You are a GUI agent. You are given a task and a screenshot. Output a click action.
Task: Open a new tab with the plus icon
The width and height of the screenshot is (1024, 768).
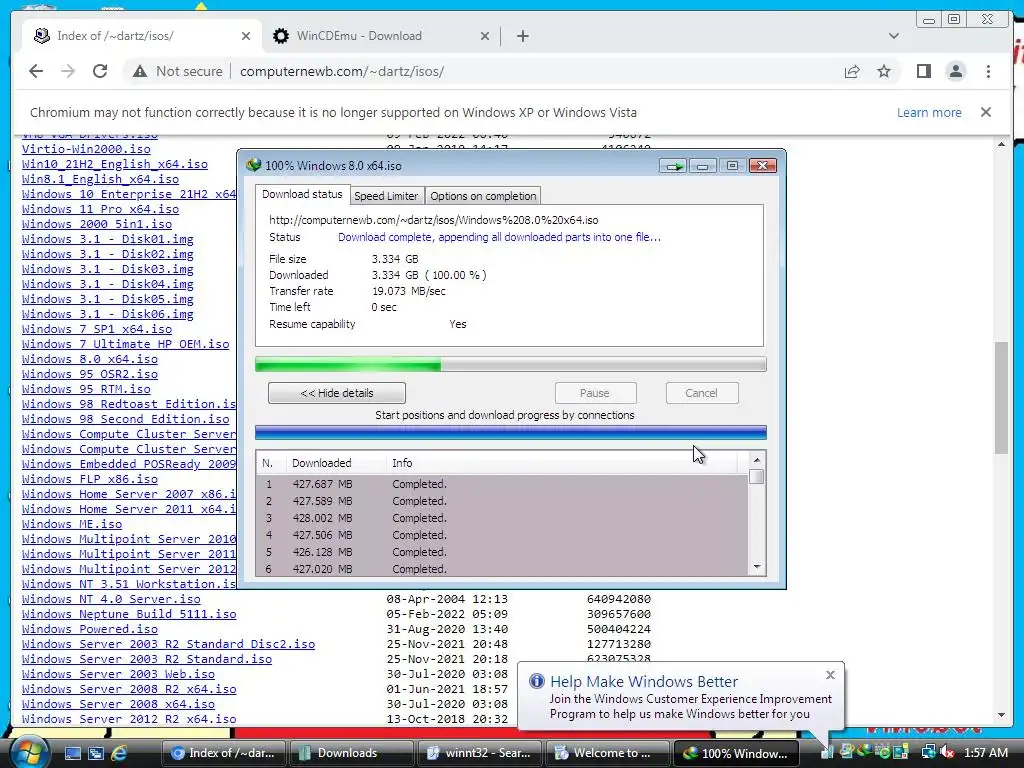[522, 36]
